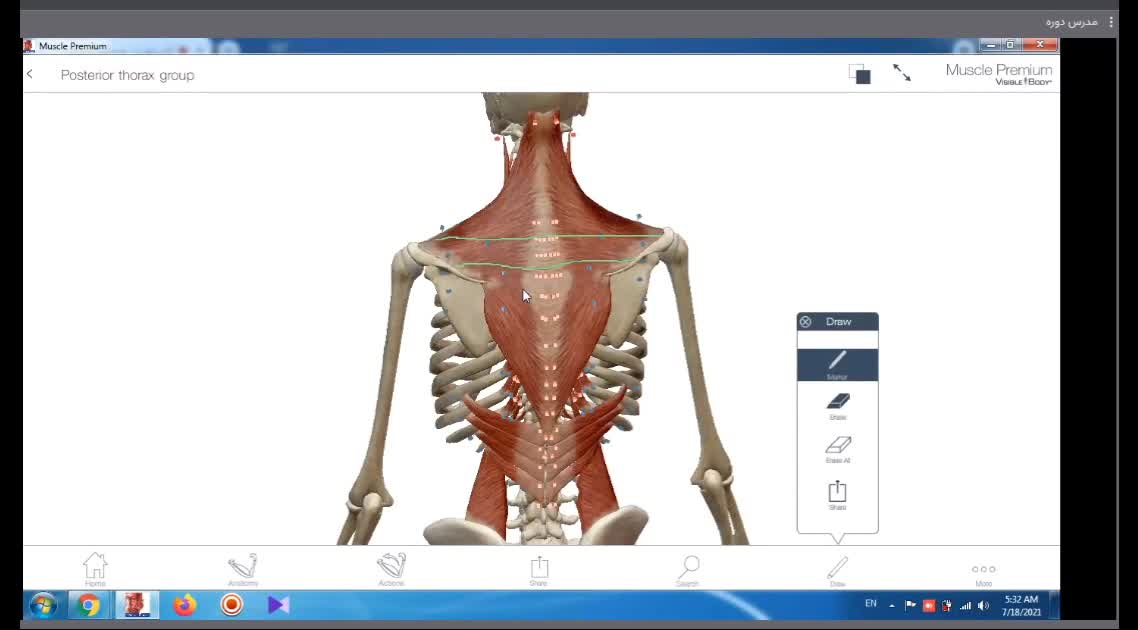Enter fullscreen with diagonal arrows icon
The image size is (1138, 630).
(901, 73)
